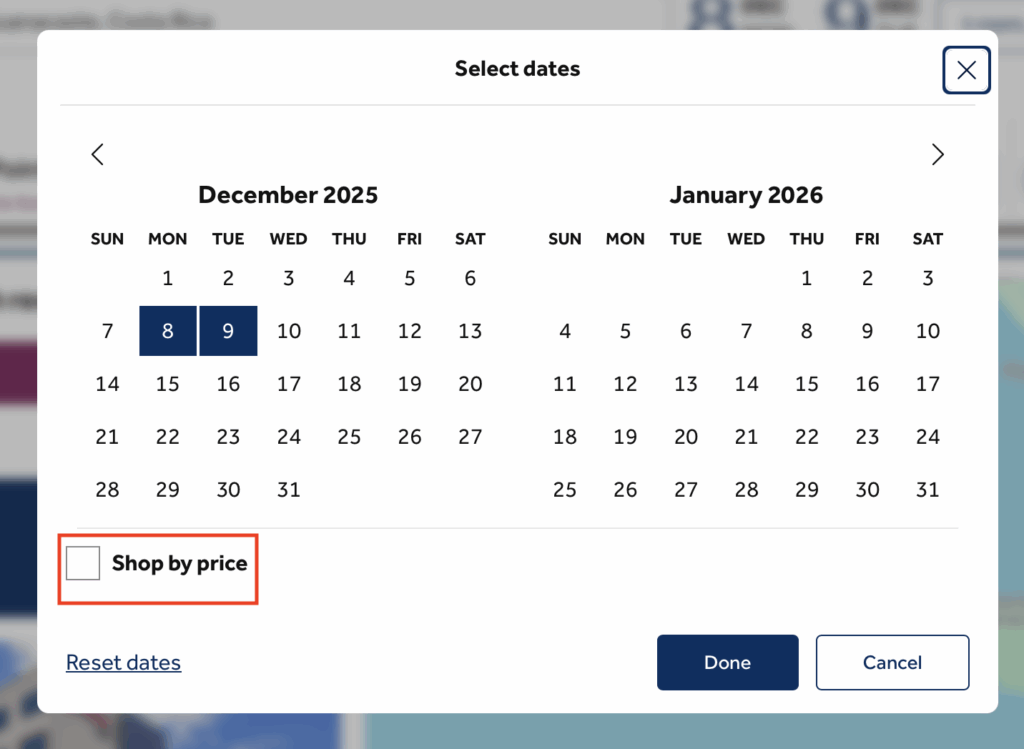Click the highlighted December 8 date
1024x749 pixels.
pyautogui.click(x=167, y=330)
